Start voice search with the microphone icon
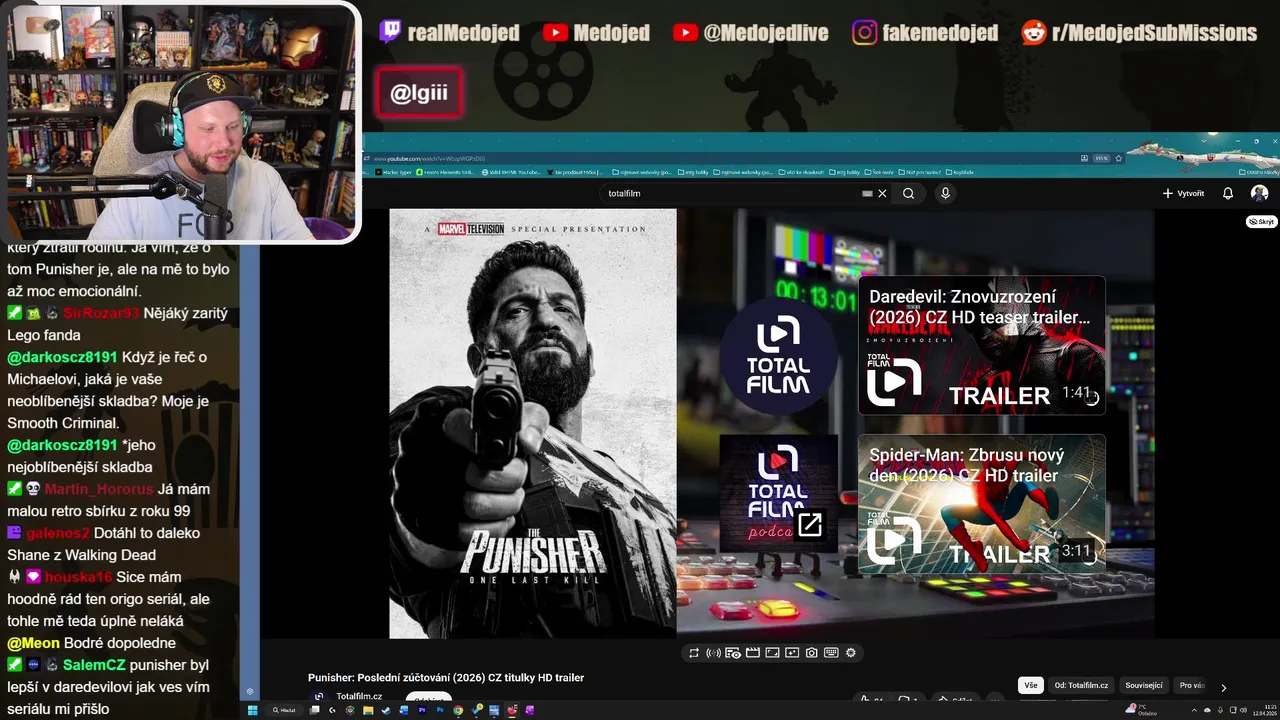Image resolution: width=1280 pixels, height=720 pixels. (x=945, y=193)
